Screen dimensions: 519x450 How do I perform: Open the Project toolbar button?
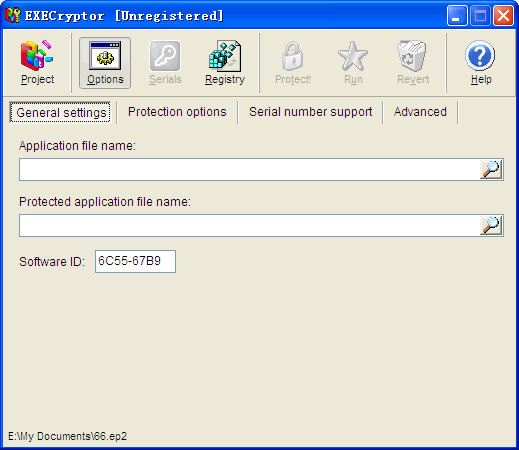(x=37, y=63)
